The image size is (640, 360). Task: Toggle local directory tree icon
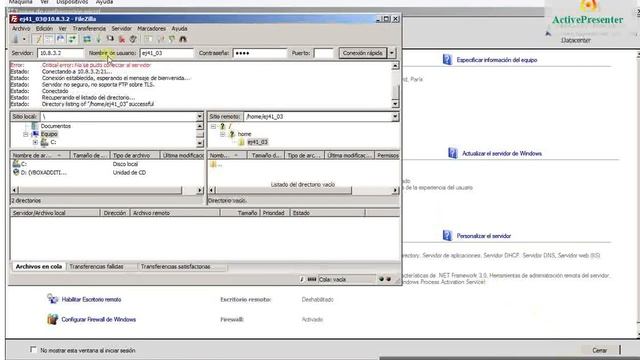click(49, 39)
